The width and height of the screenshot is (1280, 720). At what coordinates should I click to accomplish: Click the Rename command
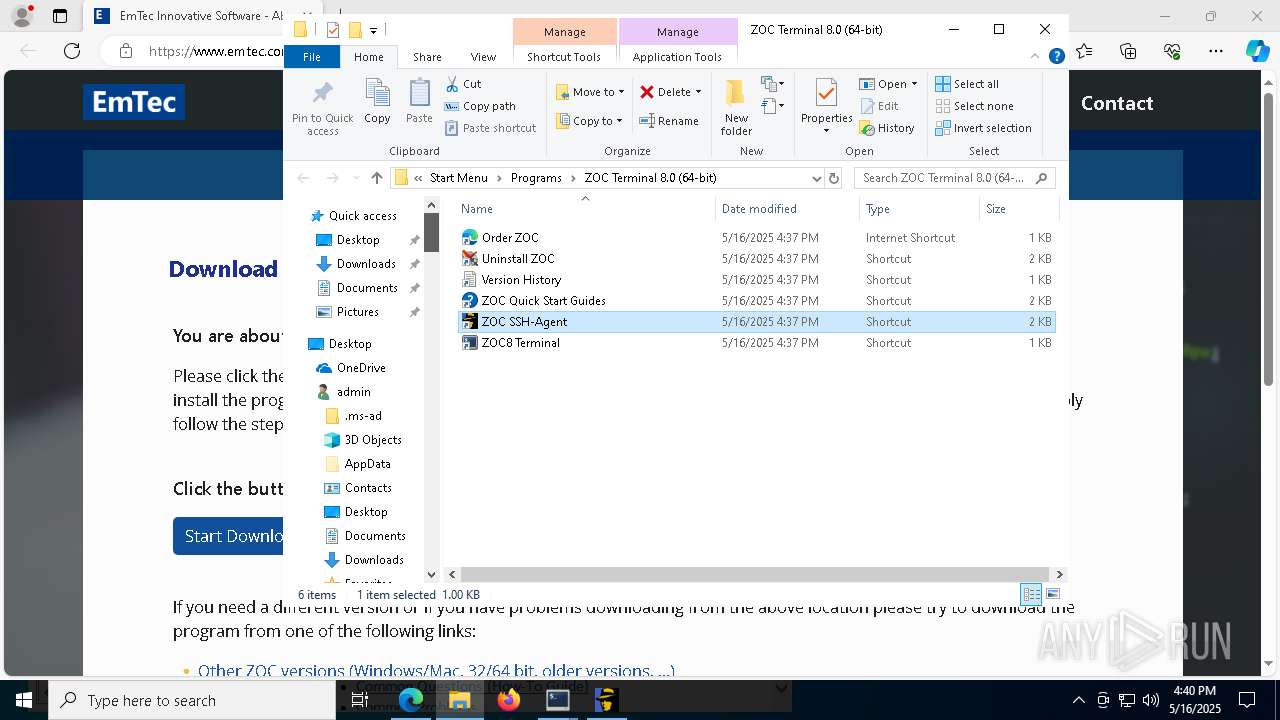669,121
